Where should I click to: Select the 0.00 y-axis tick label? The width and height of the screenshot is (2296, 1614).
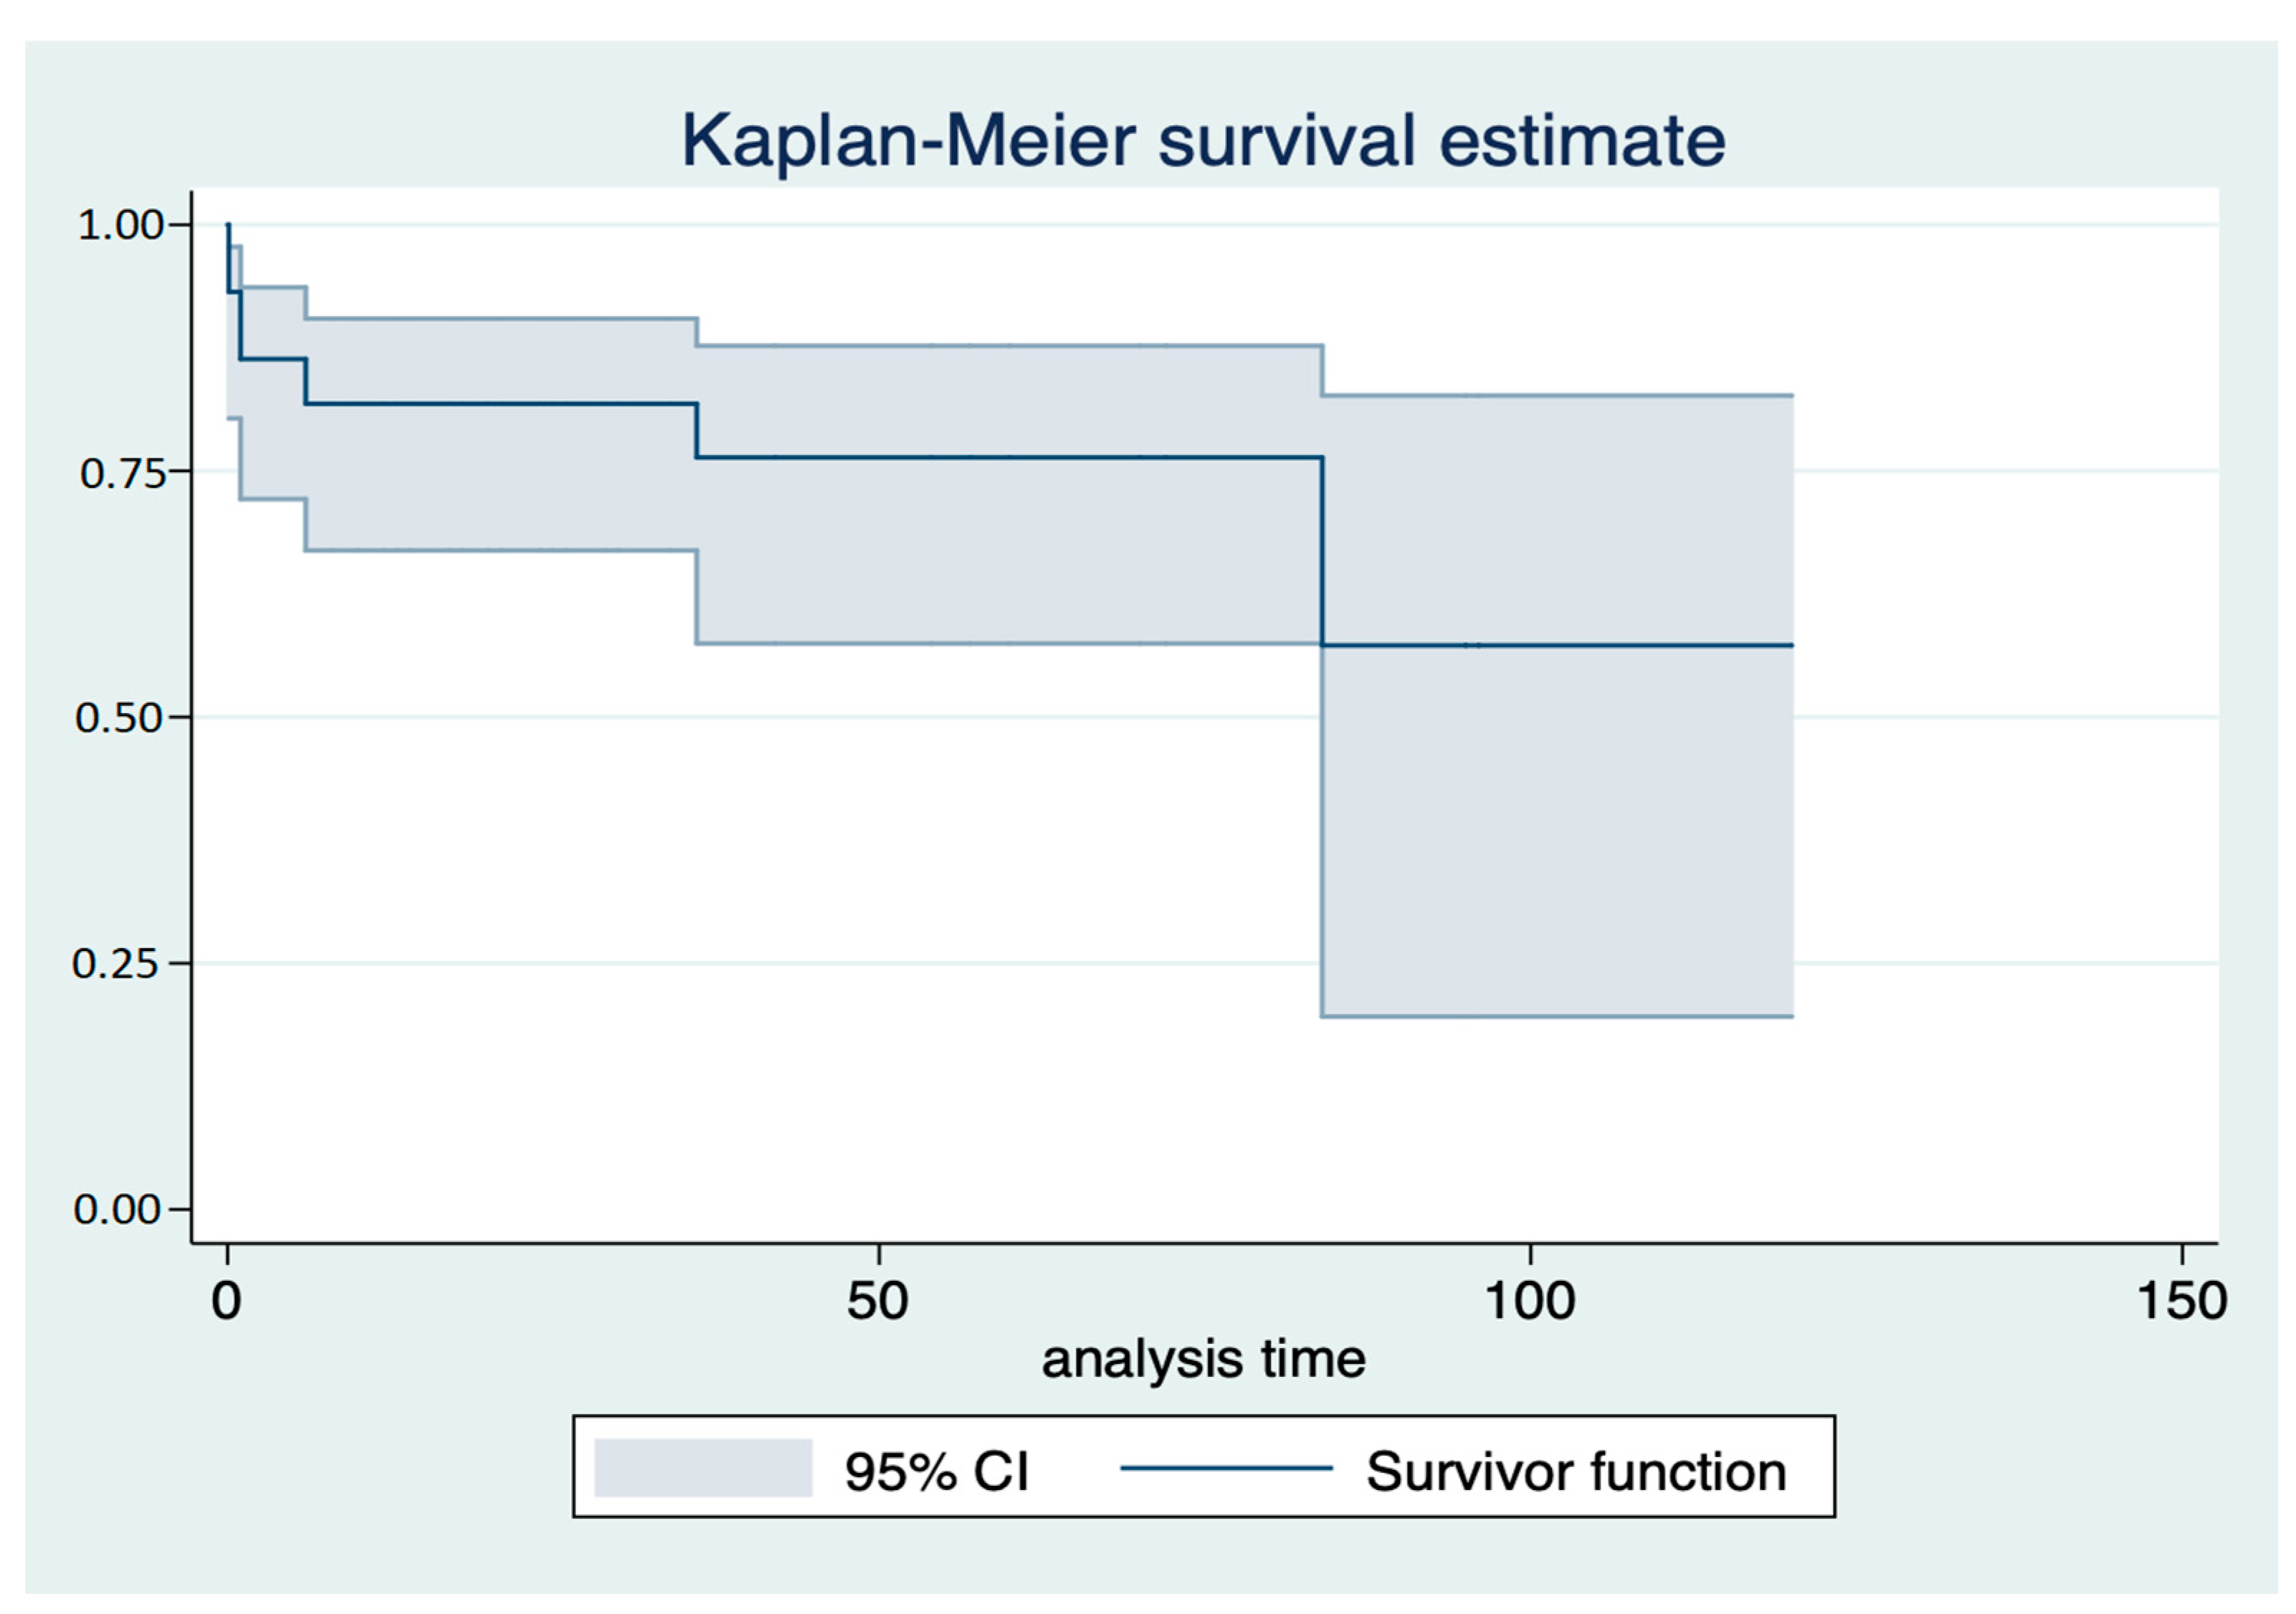[117, 1210]
